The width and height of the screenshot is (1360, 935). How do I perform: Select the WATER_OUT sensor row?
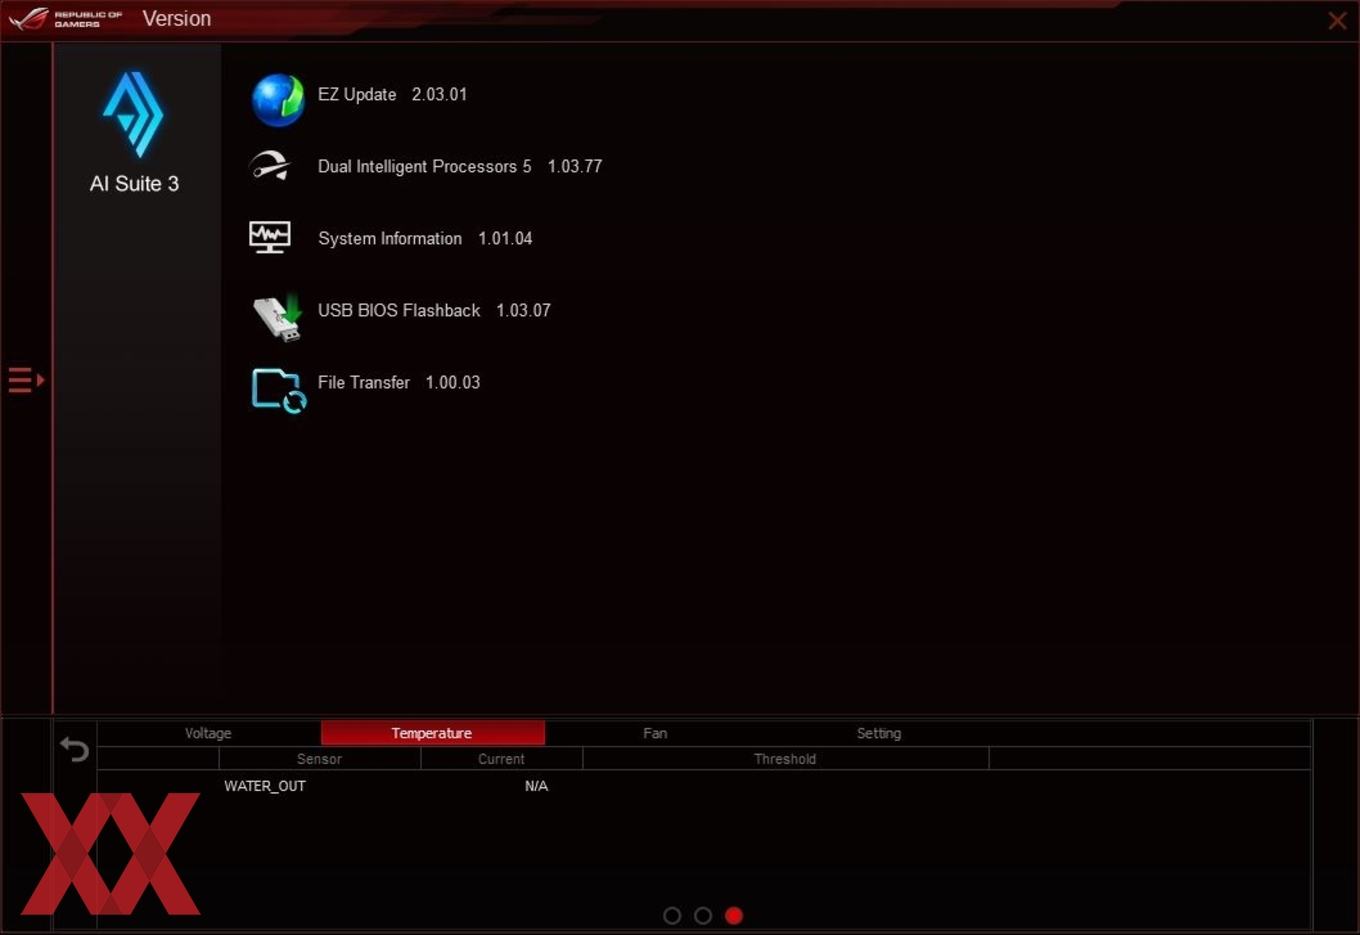[x=704, y=786]
